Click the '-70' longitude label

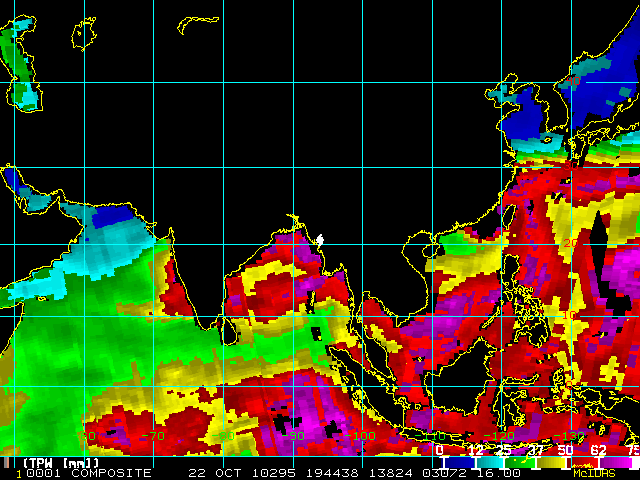pyautogui.click(x=153, y=436)
